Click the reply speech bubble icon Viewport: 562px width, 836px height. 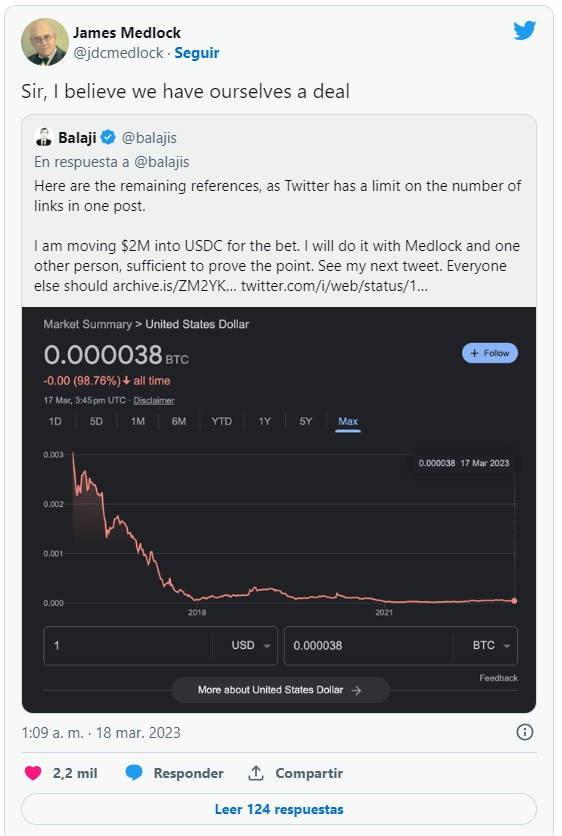[134, 773]
